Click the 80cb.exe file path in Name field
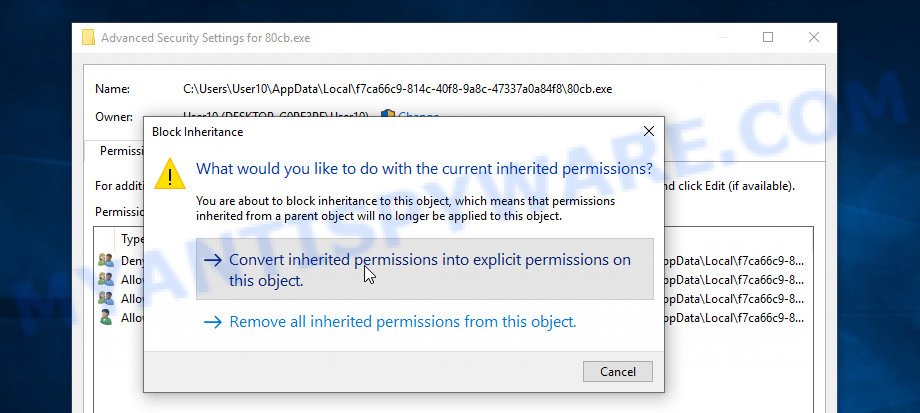 [398, 89]
